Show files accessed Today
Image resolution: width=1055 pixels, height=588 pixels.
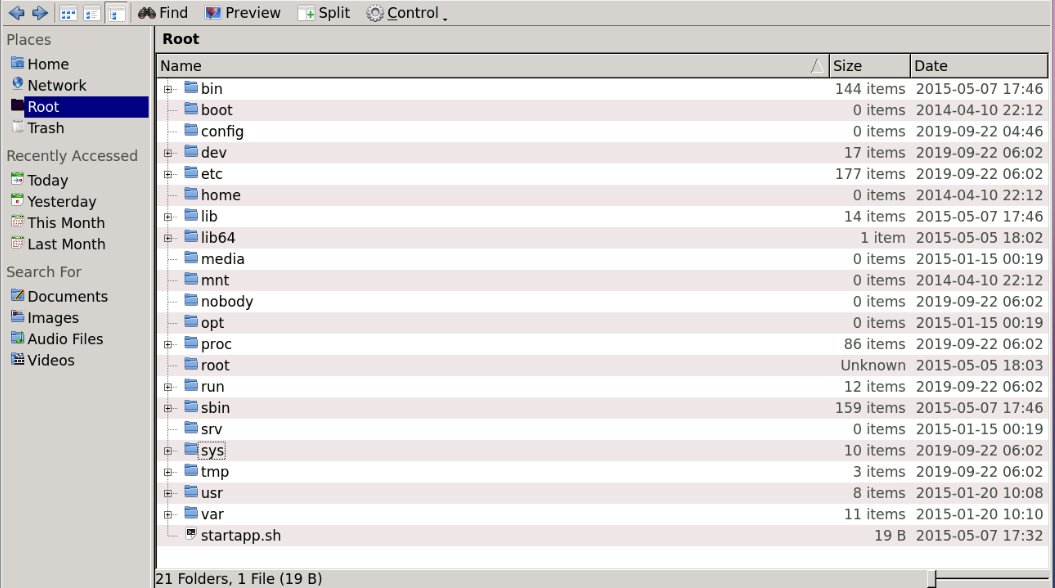[47, 181]
